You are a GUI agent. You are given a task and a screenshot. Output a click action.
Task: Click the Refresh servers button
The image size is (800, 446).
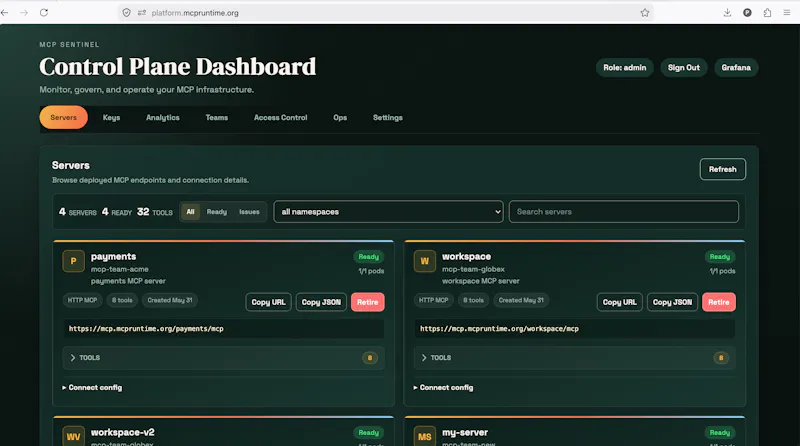(x=722, y=169)
